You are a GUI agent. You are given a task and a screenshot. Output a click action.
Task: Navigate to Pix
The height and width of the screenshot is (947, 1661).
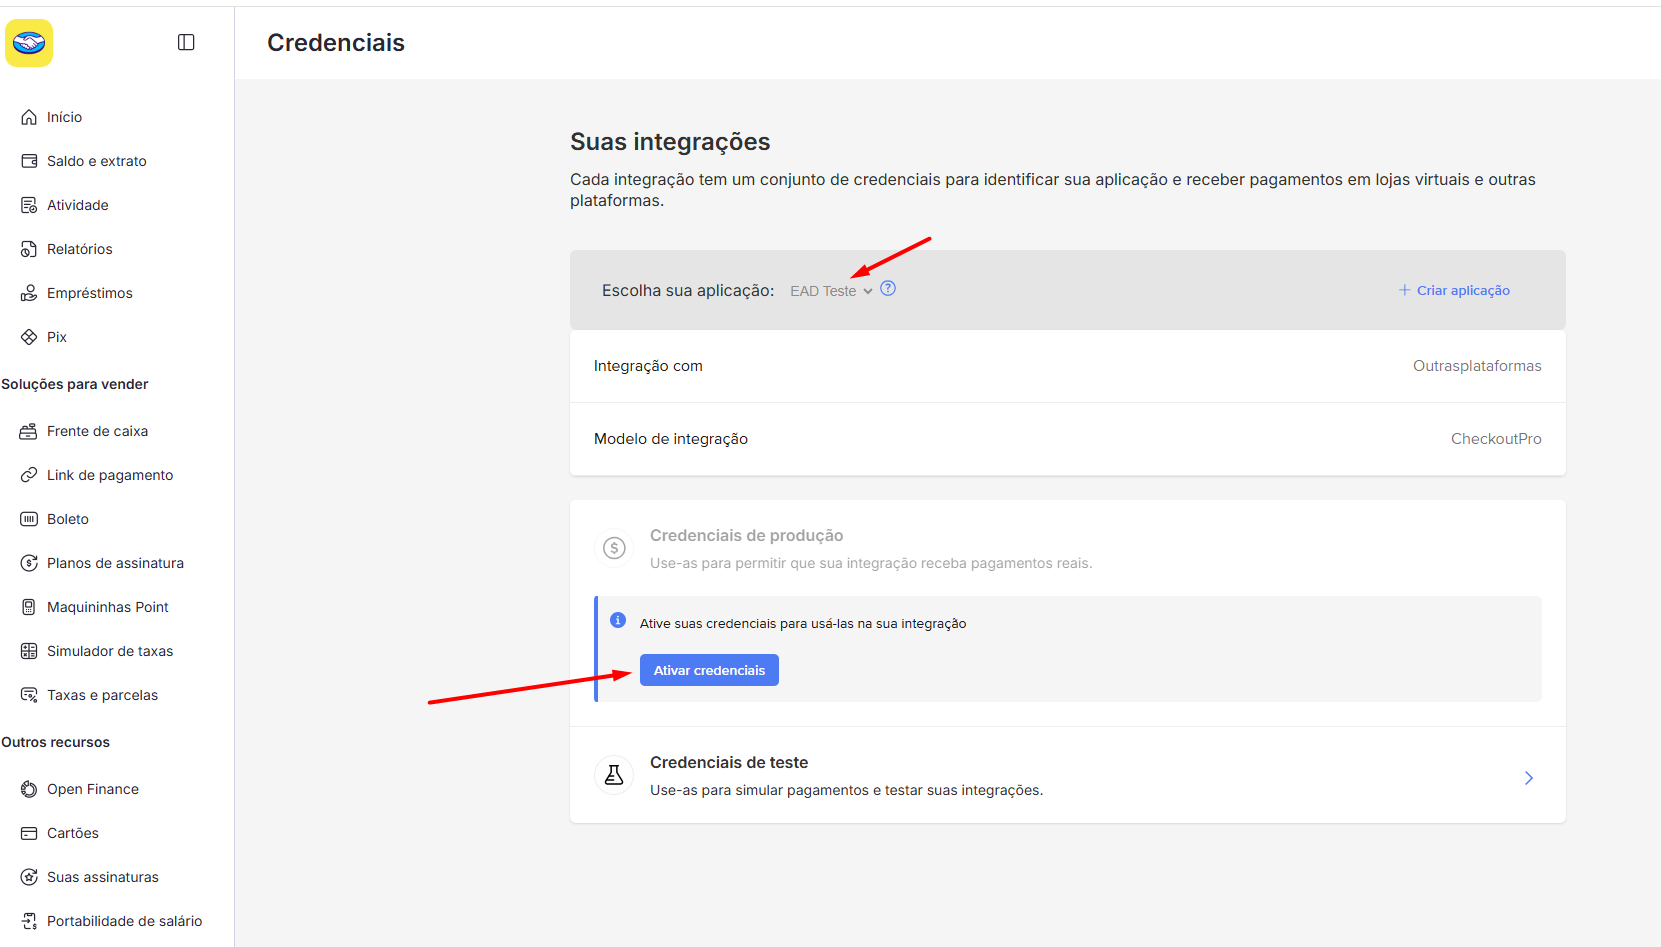57,337
